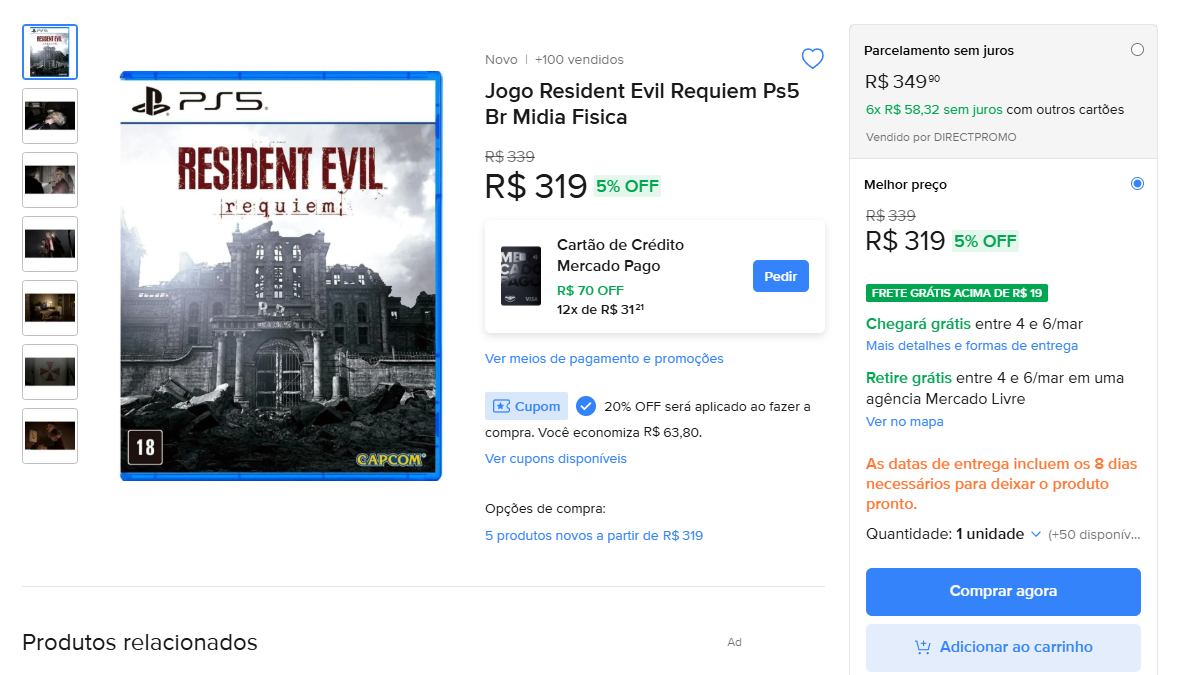Select the last screenshot thumbnail
This screenshot has width=1178, height=675.
pyautogui.click(x=50, y=436)
